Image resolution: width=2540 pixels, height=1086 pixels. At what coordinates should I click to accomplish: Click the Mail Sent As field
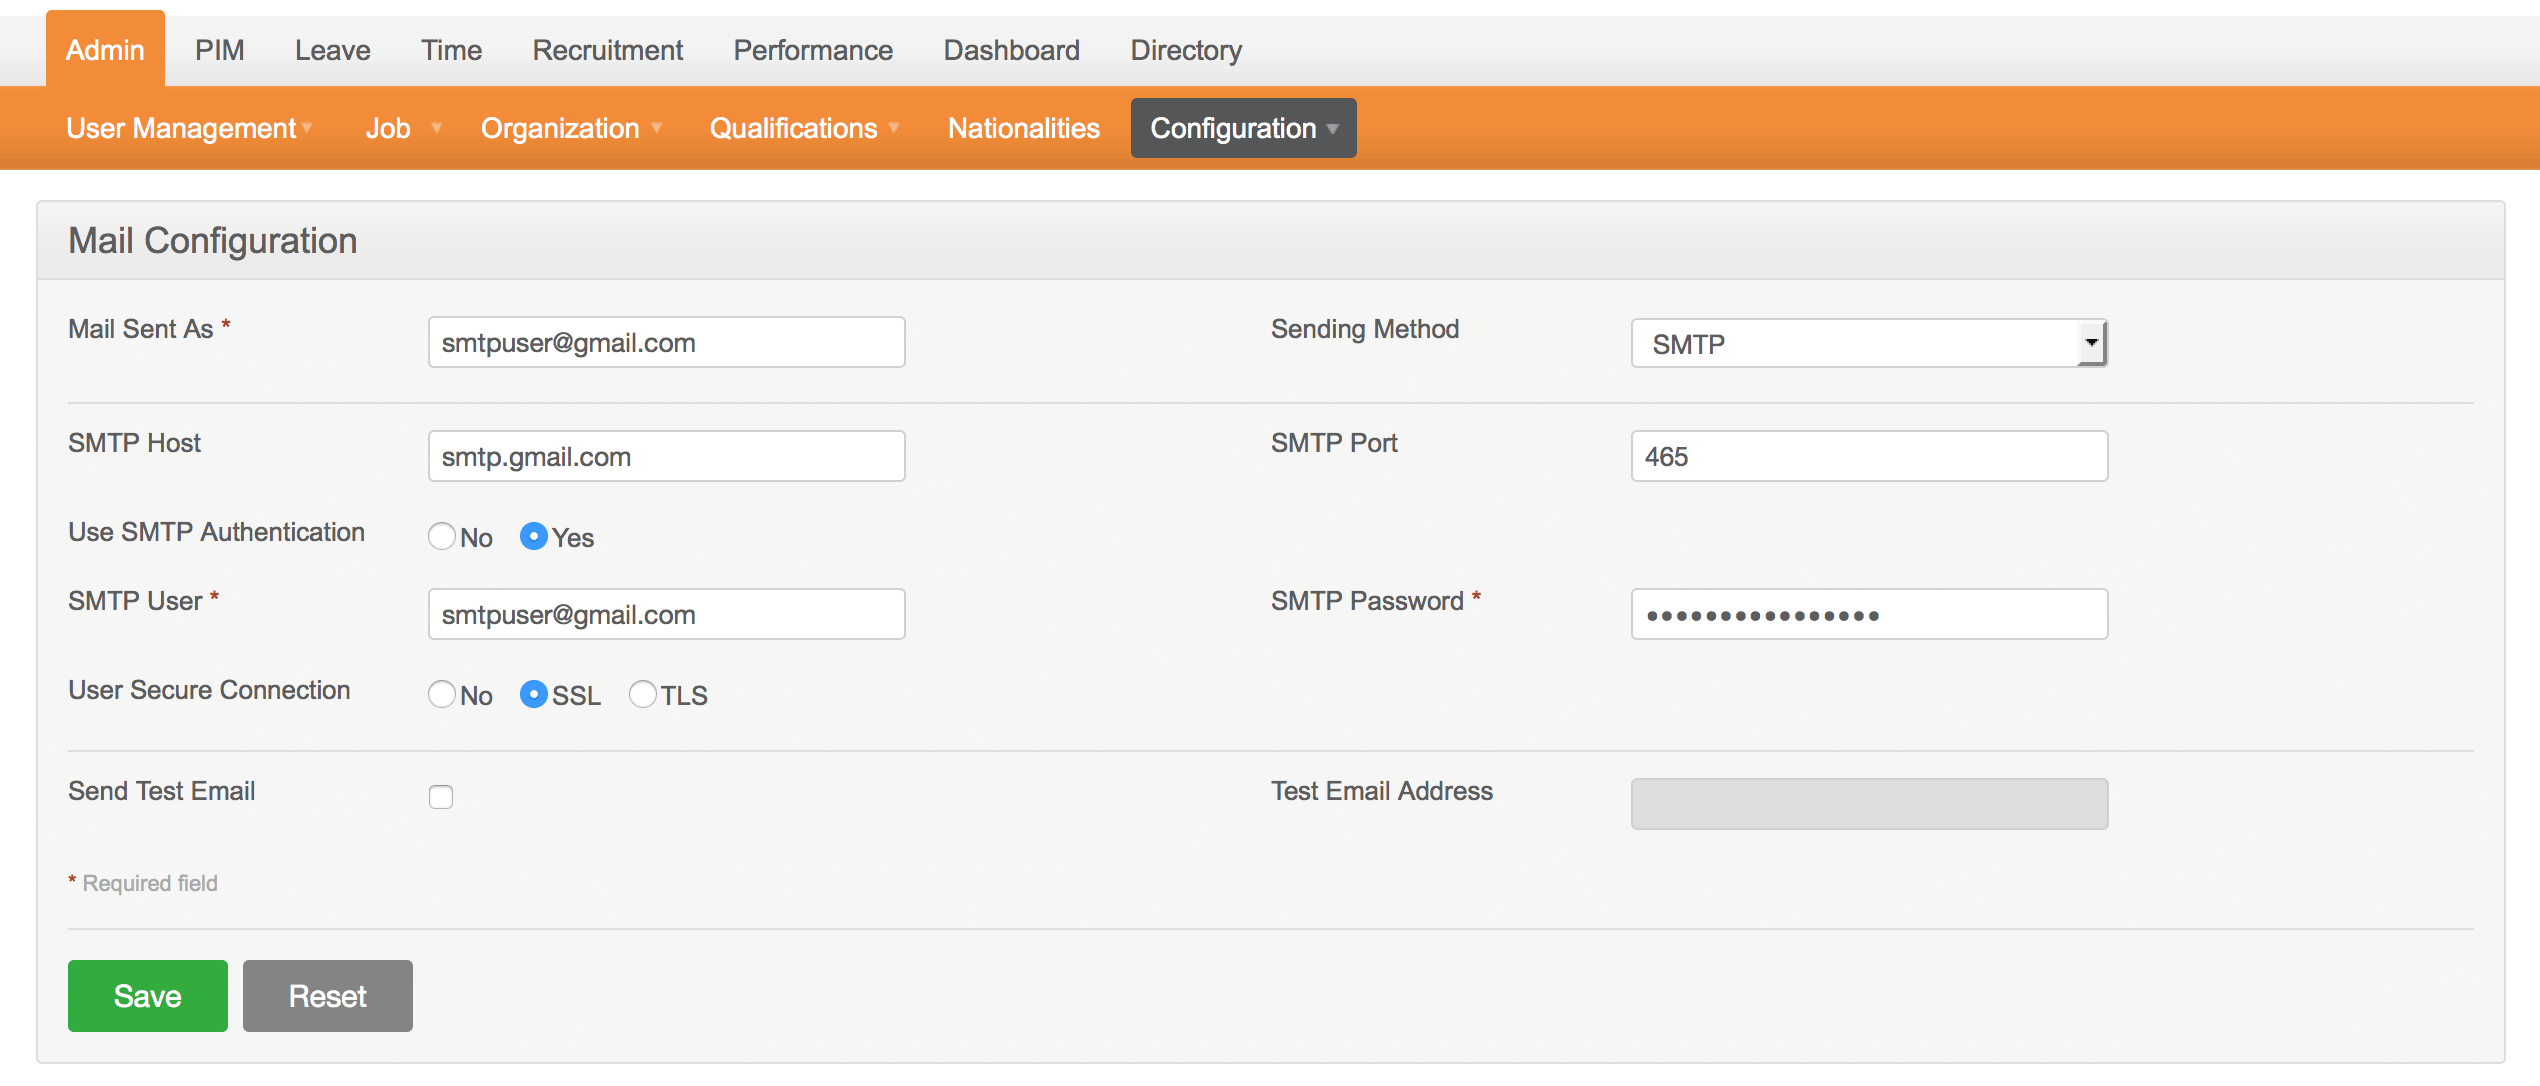[666, 343]
